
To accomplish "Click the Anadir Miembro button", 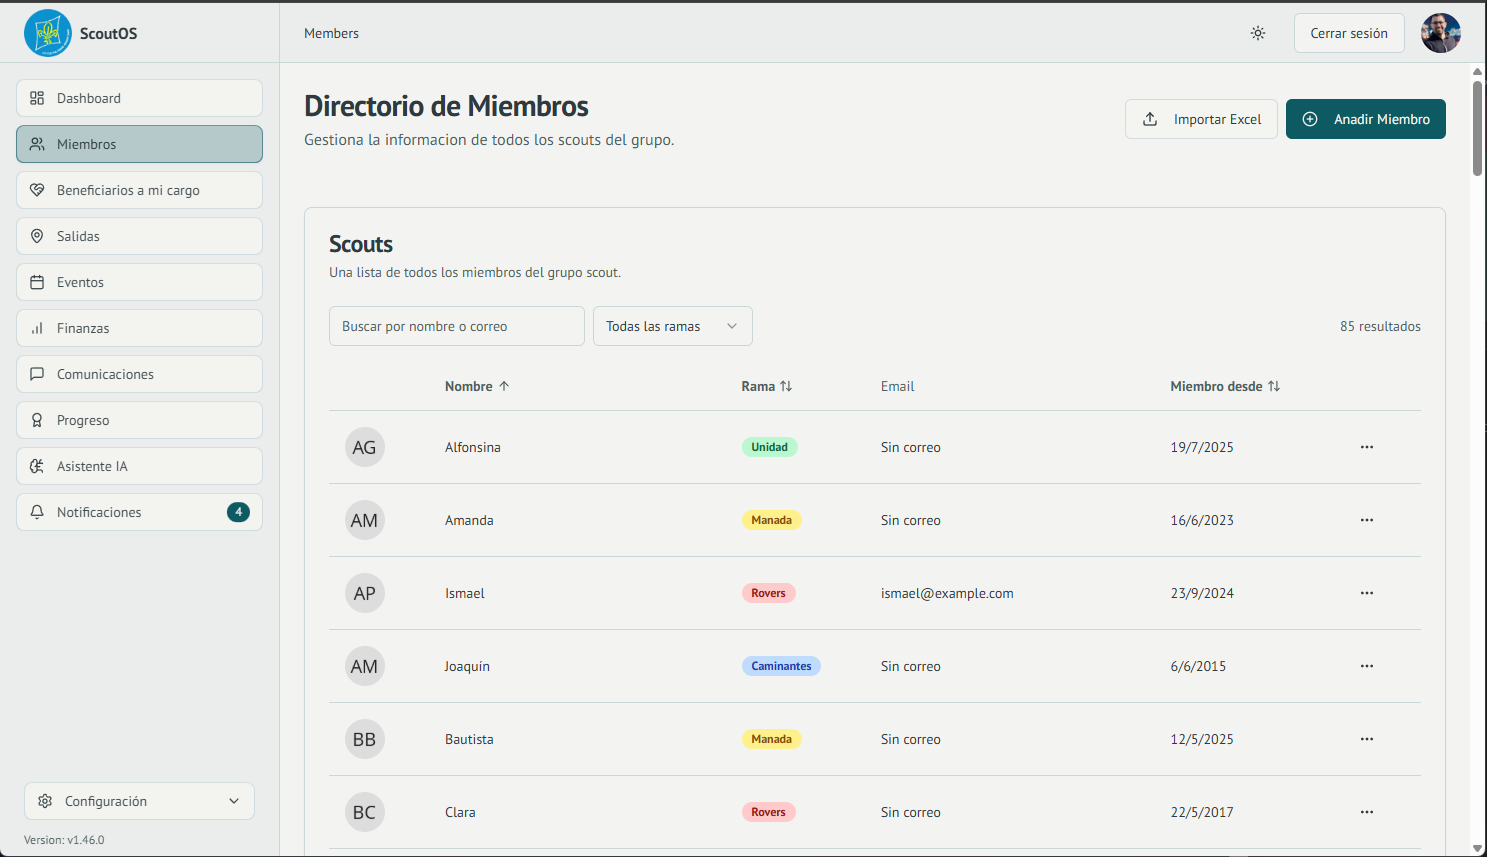I will [1366, 118].
